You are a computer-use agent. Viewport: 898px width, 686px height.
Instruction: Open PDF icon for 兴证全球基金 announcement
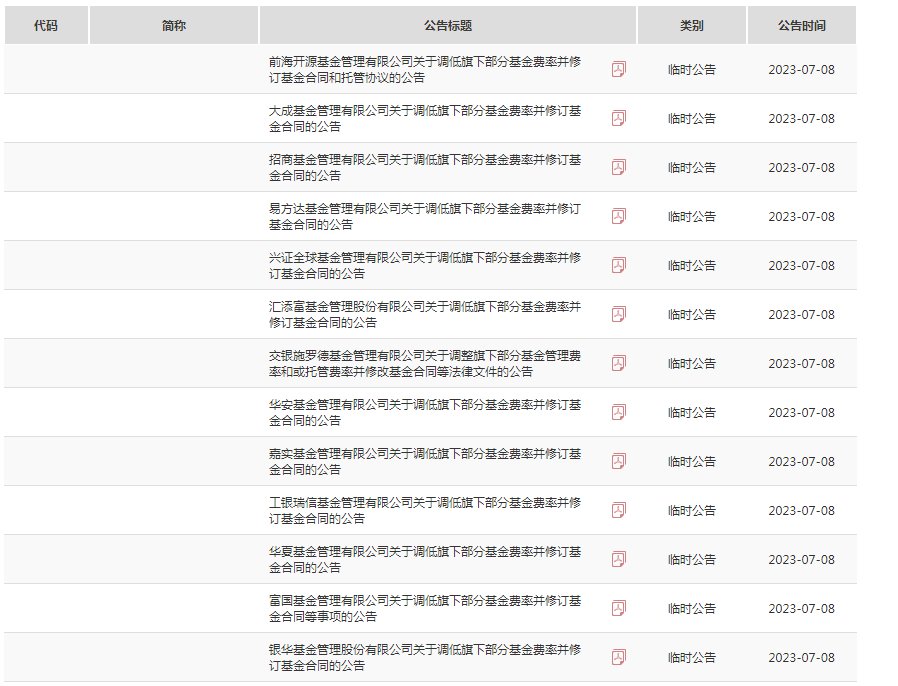tap(619, 265)
